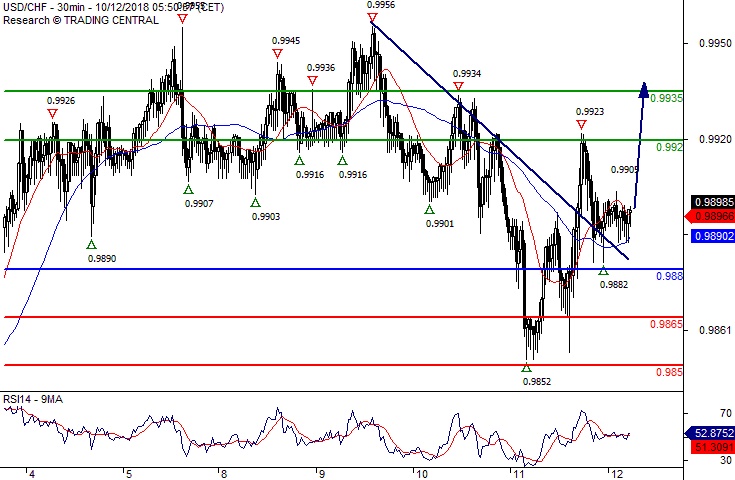Click date 8 on the time axis
Image resolution: width=735 pixels, height=480 pixels.
pos(222,474)
